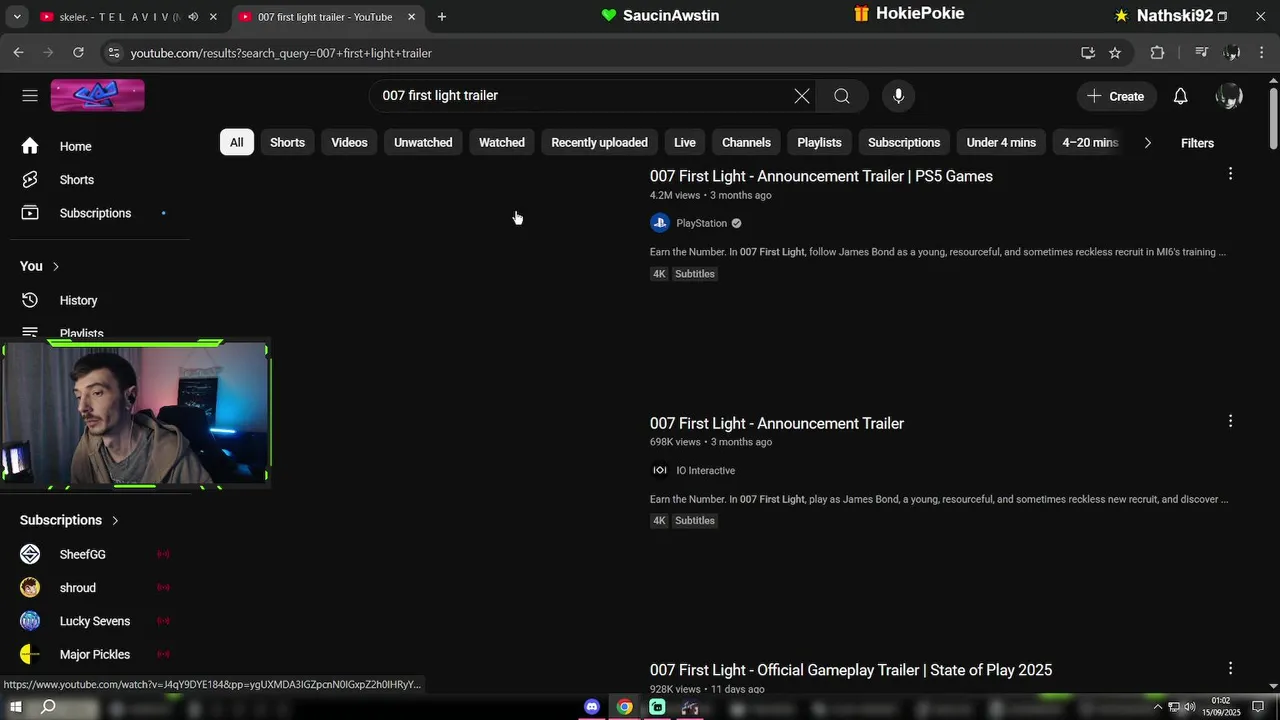Open the Lucky Sevens subscription channel

pyautogui.click(x=95, y=621)
